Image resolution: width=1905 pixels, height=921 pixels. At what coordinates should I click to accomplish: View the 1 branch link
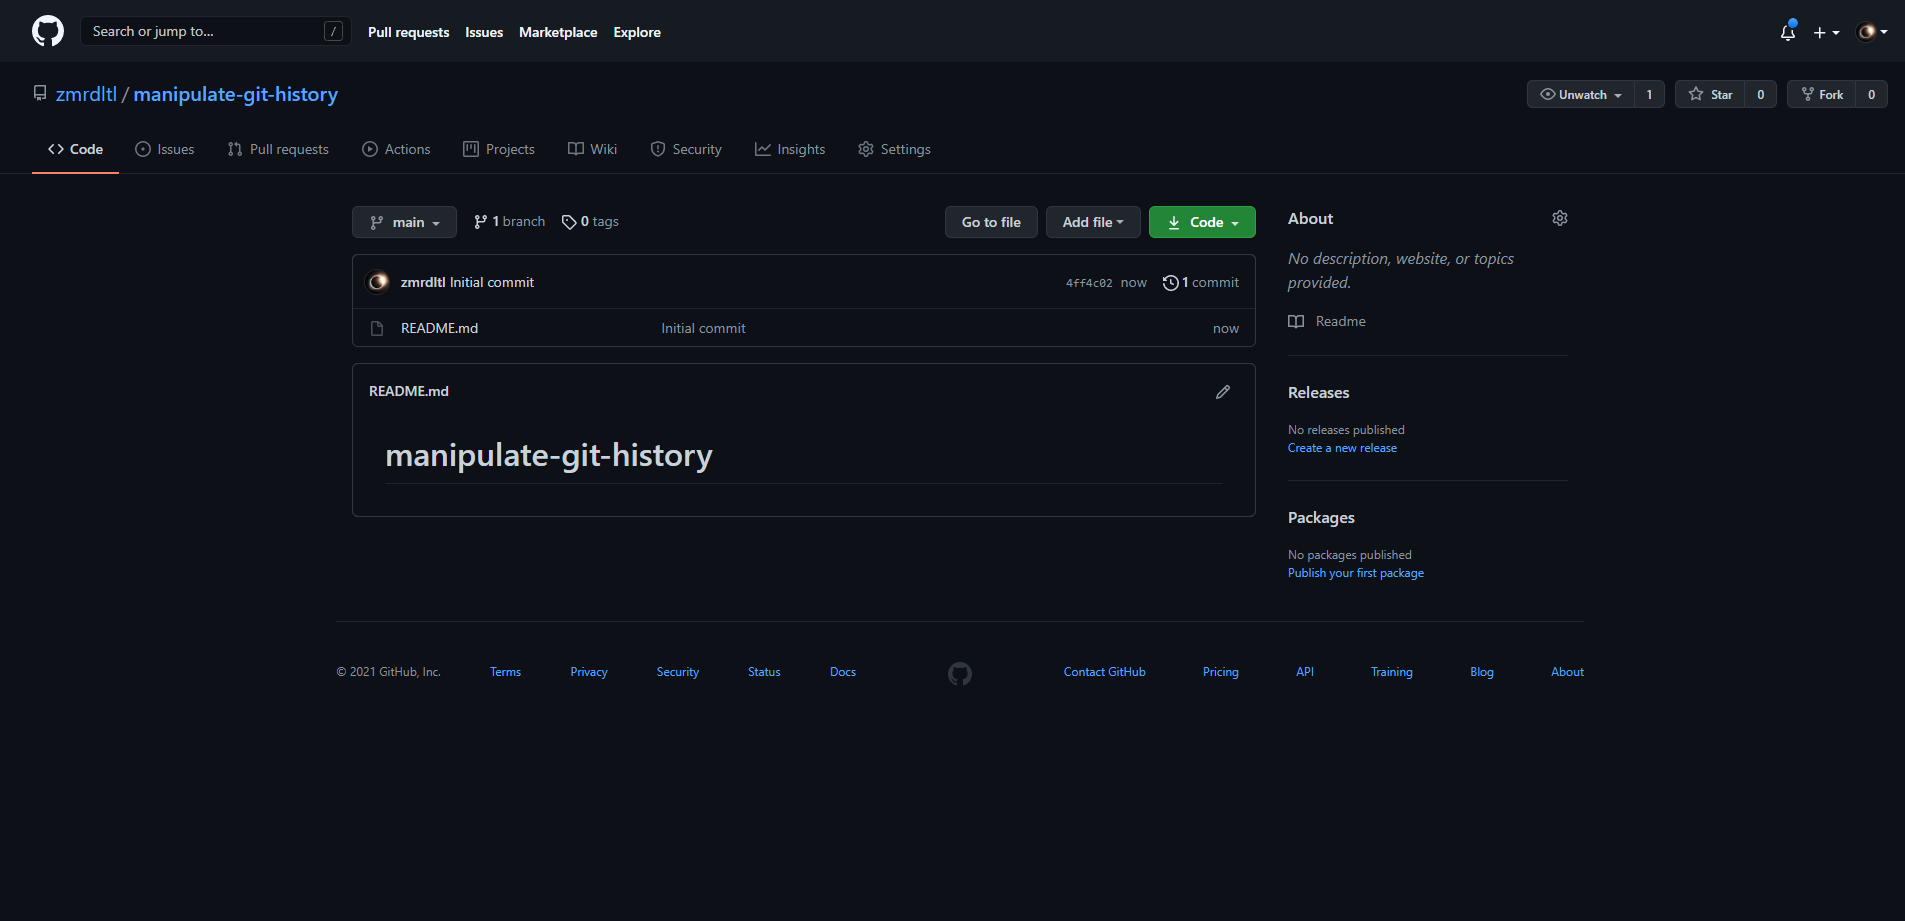tap(509, 222)
